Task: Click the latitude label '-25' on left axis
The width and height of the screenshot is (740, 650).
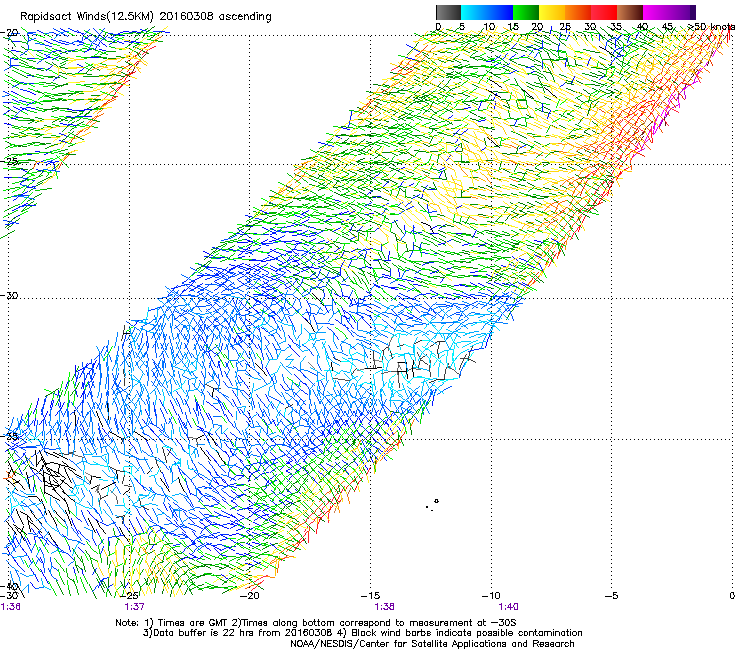Action: pos(10,161)
